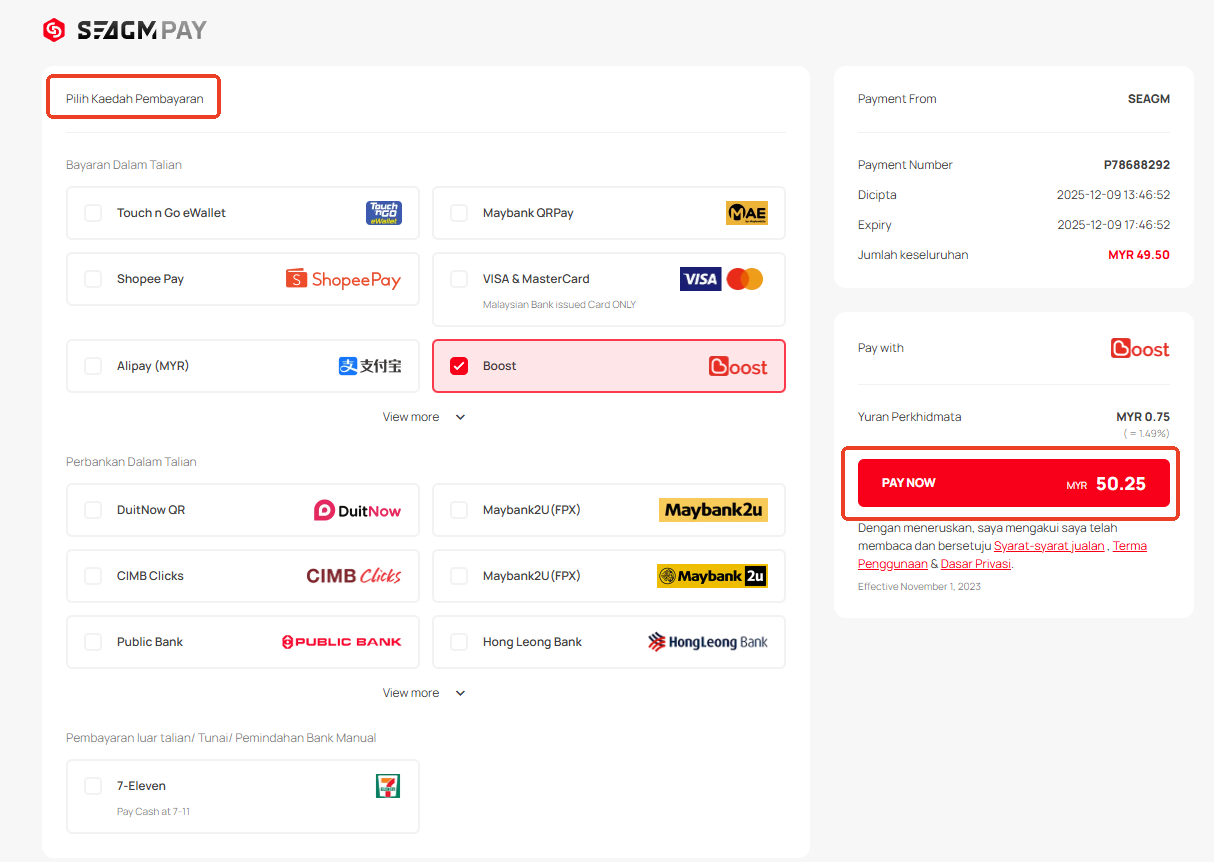The image size is (1214, 862).
Task: Click the Hong Leong Bank logo
Action: tap(707, 642)
